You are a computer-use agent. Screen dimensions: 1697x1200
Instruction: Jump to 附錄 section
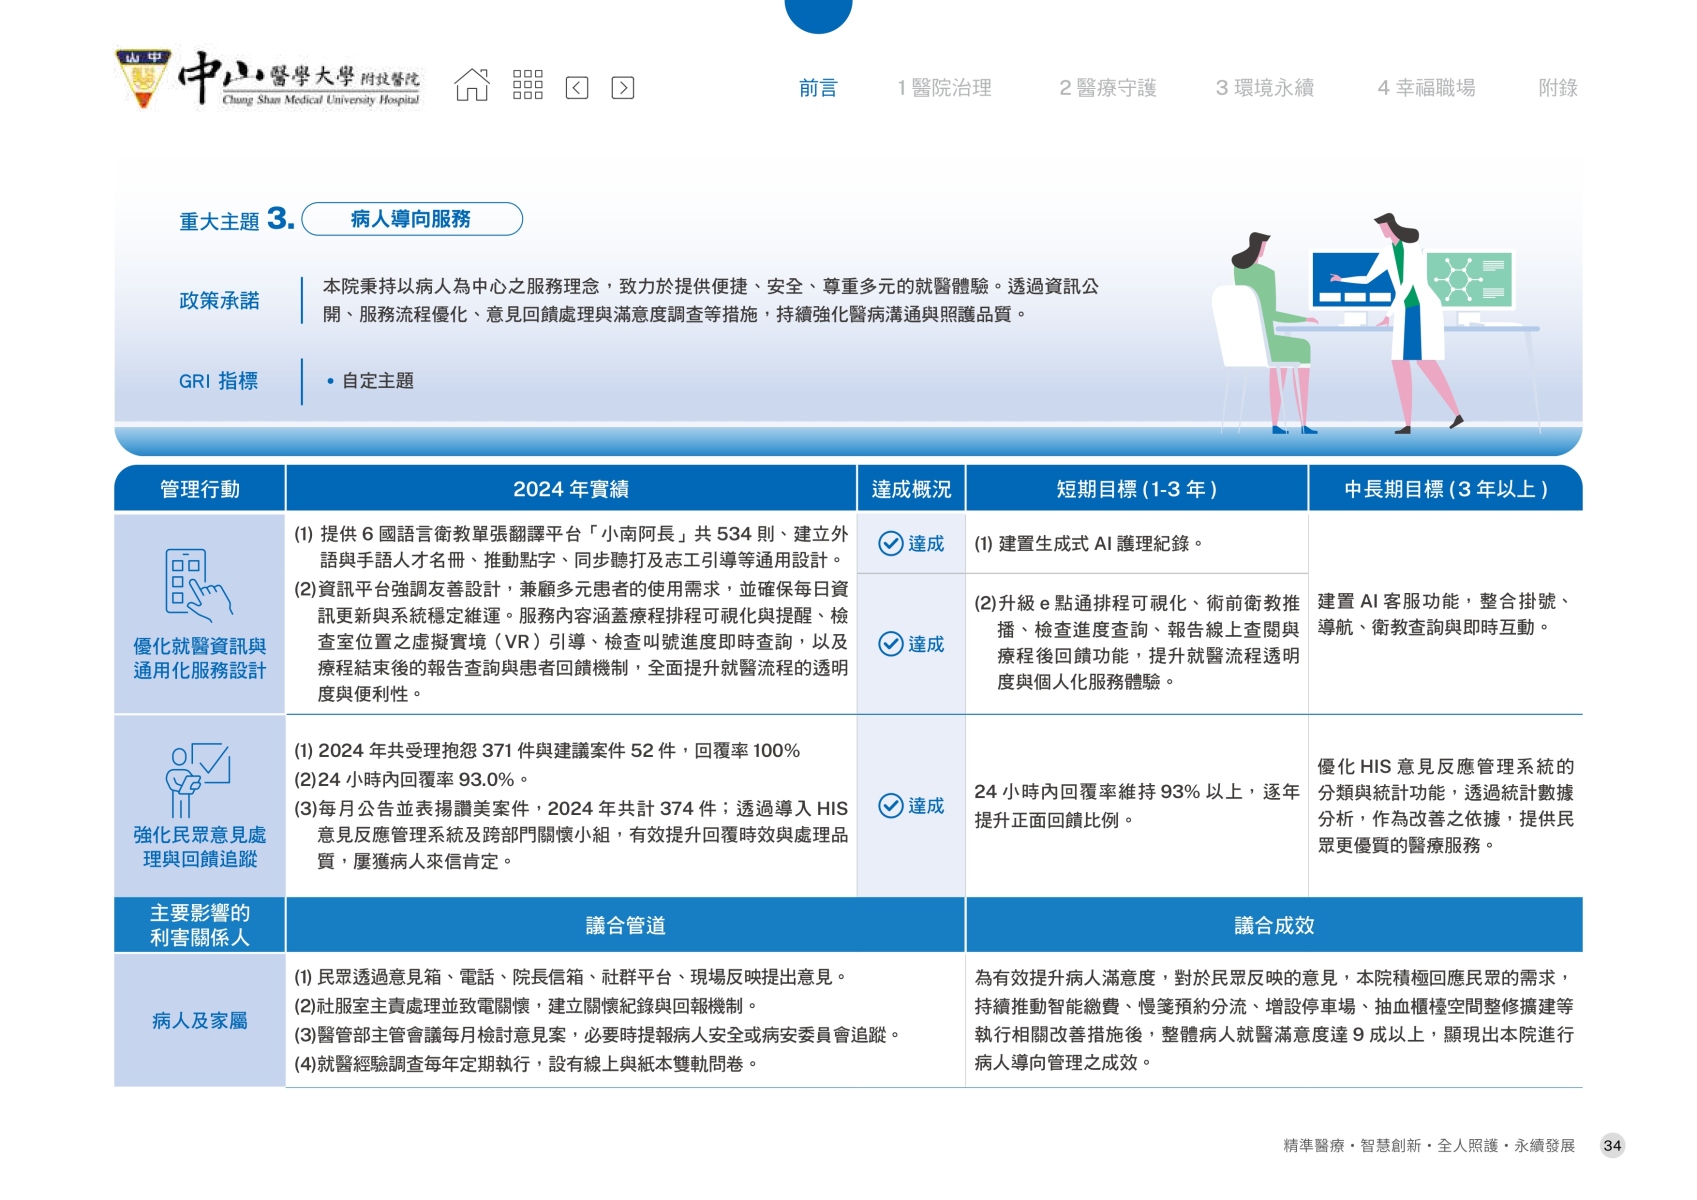pyautogui.click(x=1557, y=88)
